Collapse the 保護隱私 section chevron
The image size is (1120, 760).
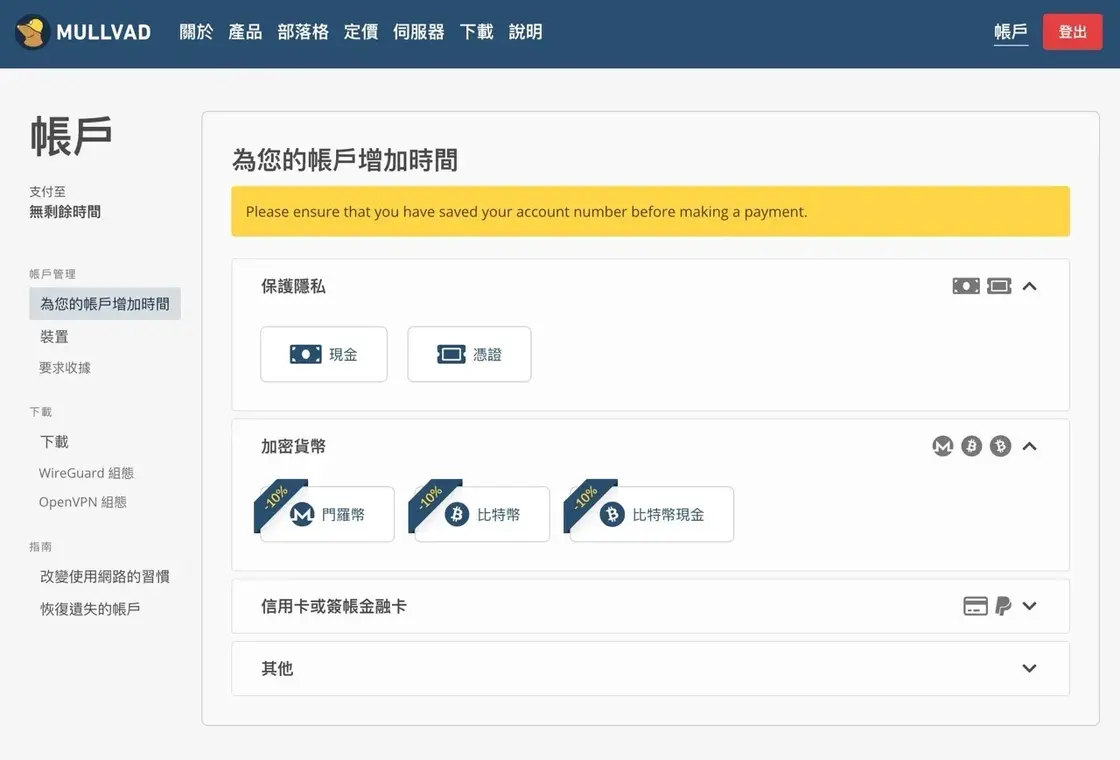click(x=1029, y=286)
